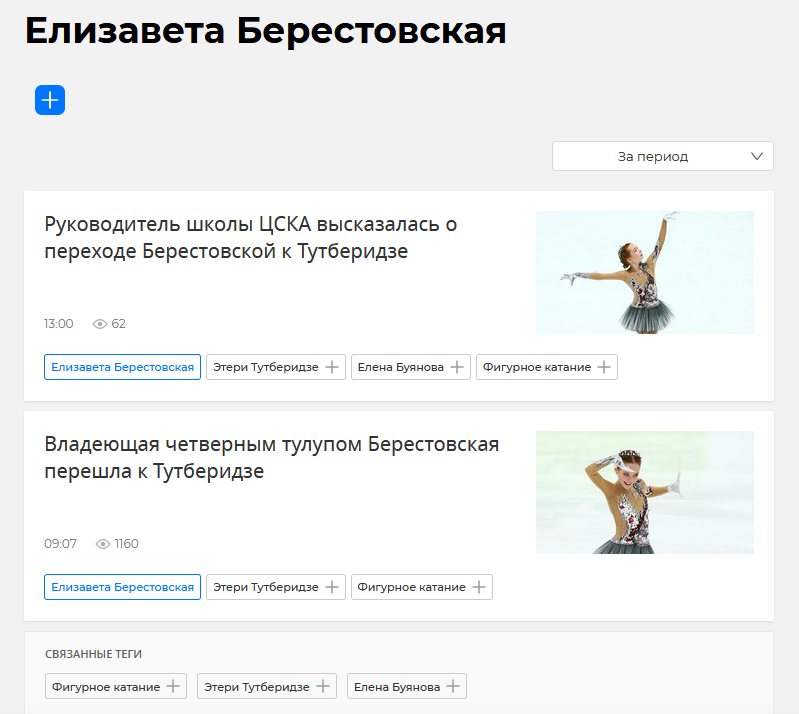The height and width of the screenshot is (714, 799).
Task: Add 'Елена Буянова' plus in related tags
Action: 453,686
